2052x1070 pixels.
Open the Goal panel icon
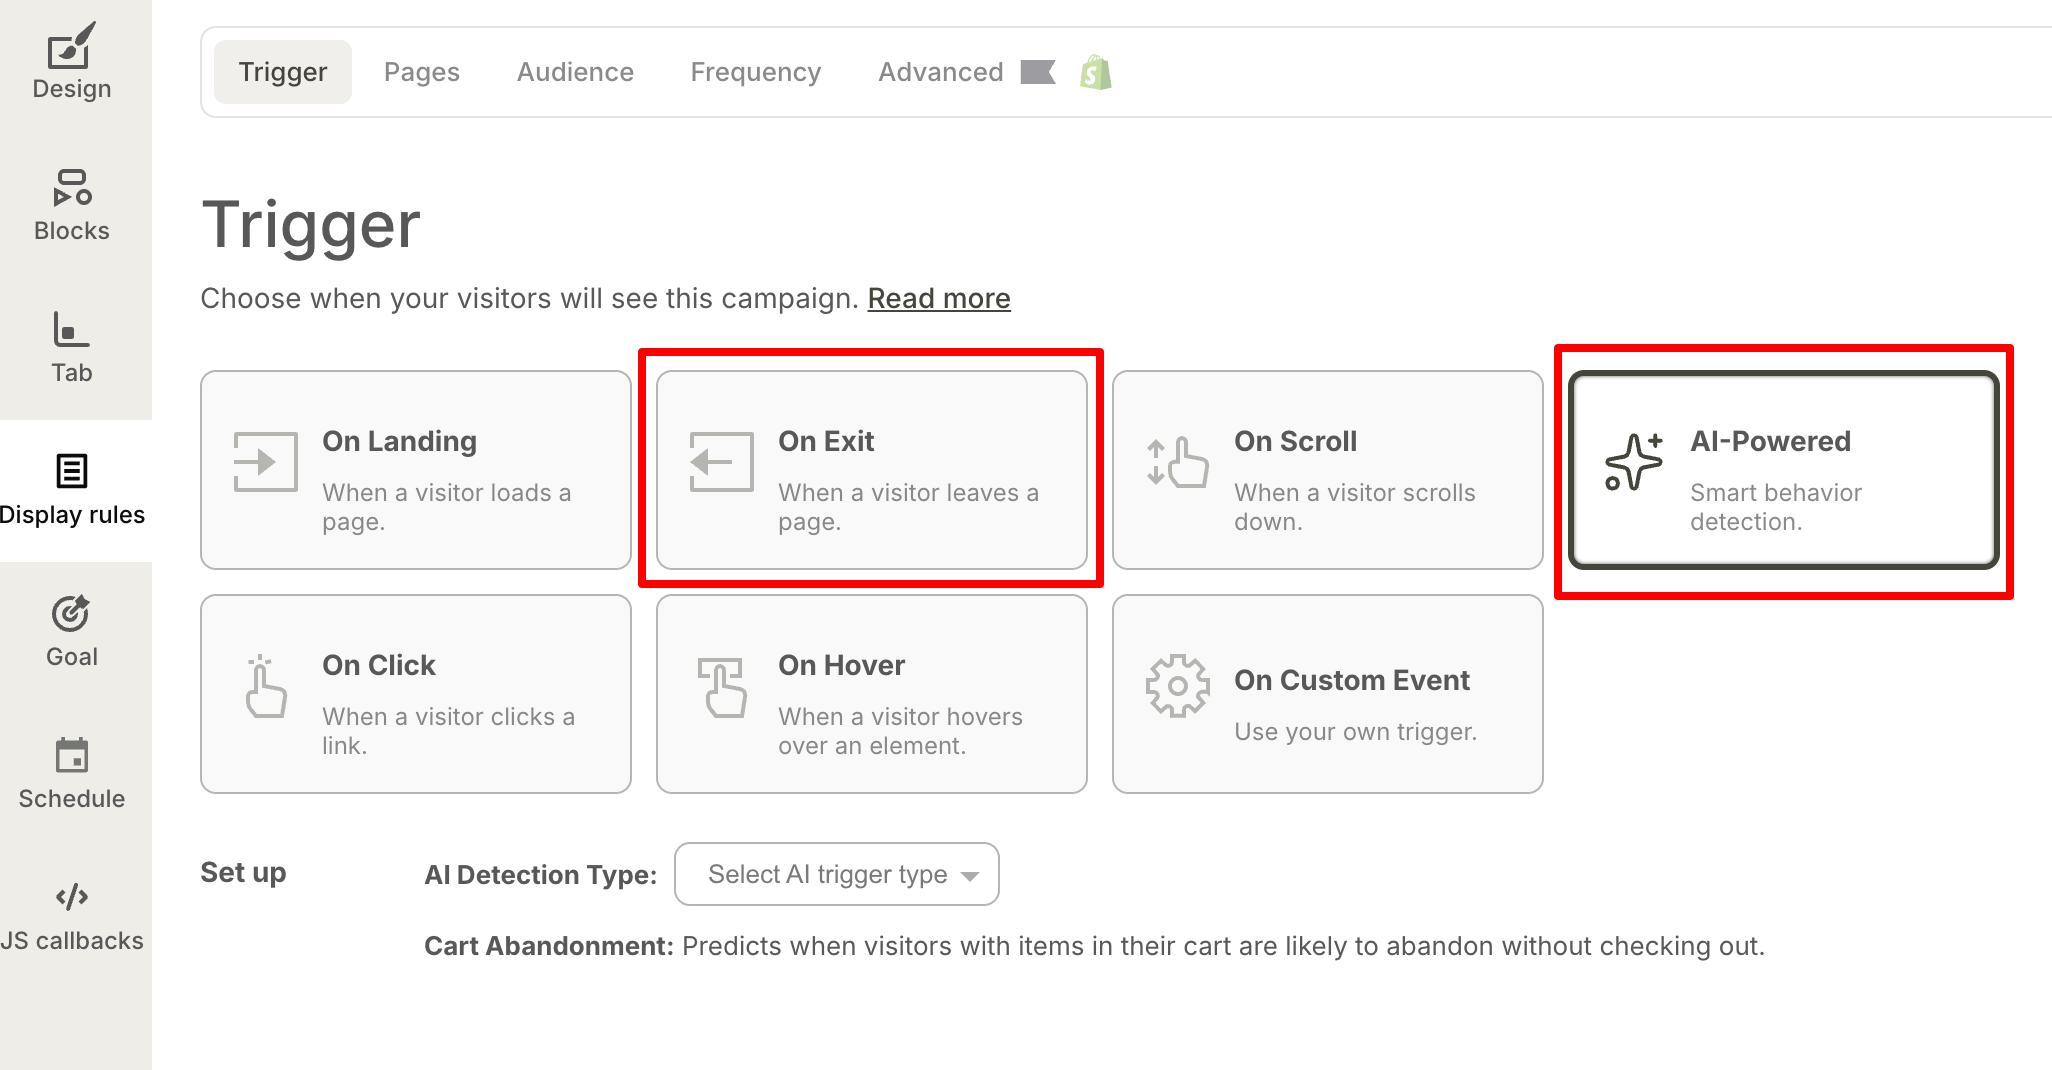[70, 614]
